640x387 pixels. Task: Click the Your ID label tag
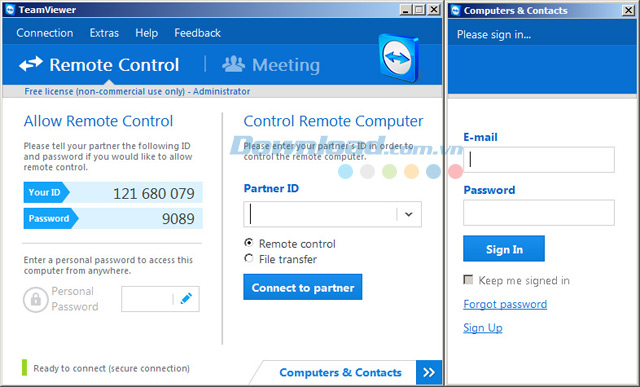coord(46,192)
